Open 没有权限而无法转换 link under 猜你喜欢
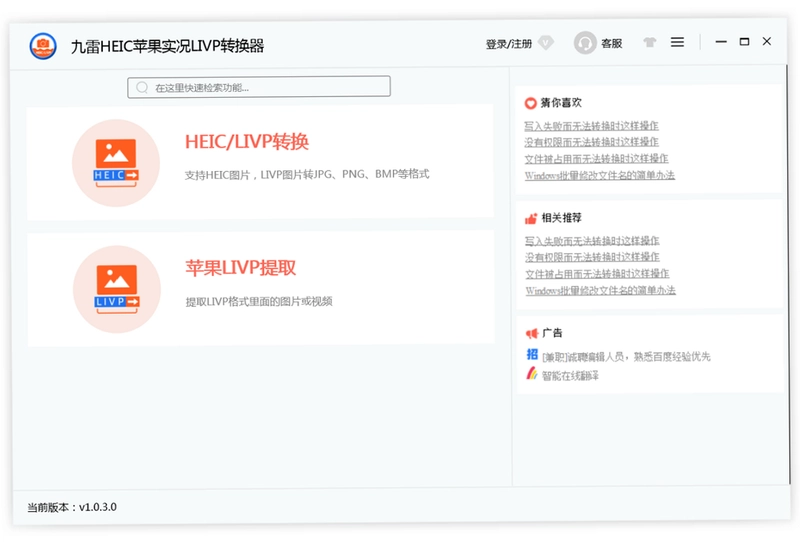Image resolution: width=800 pixels, height=542 pixels. point(591,142)
